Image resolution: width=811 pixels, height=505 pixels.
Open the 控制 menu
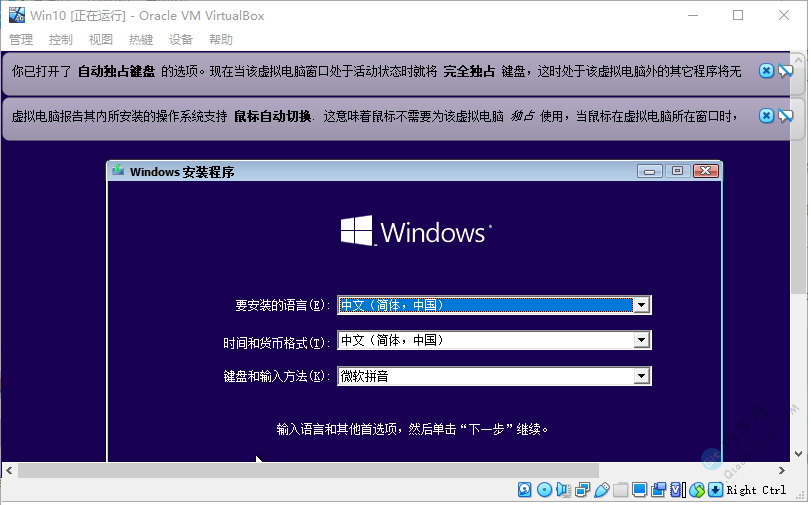point(61,39)
